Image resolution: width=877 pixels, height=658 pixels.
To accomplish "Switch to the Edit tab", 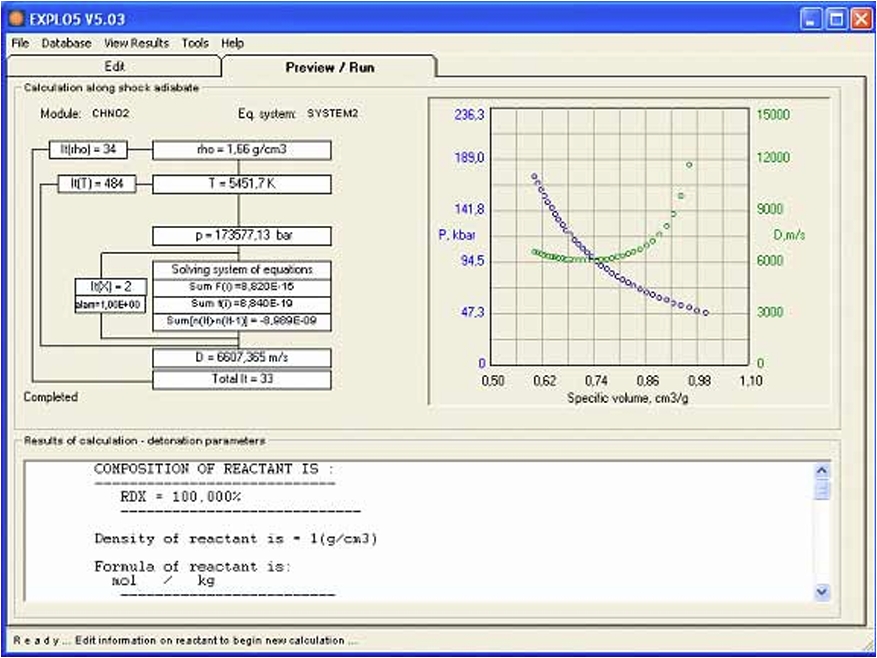I will (114, 67).
